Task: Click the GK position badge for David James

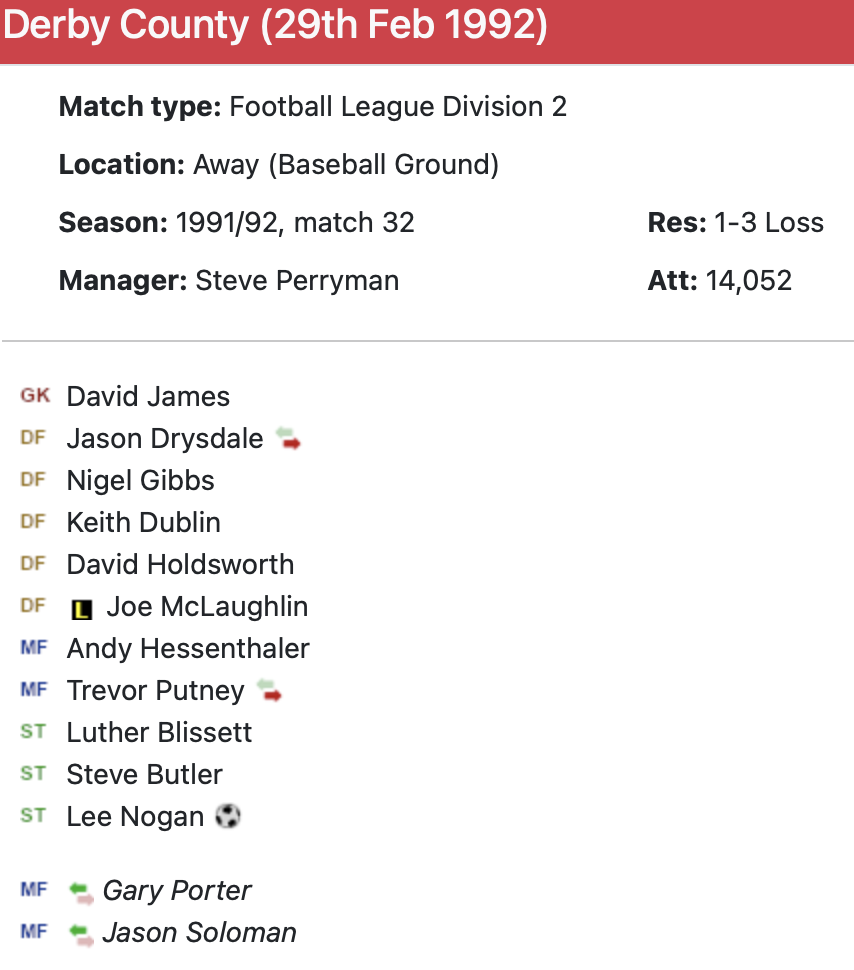Action: 34,396
